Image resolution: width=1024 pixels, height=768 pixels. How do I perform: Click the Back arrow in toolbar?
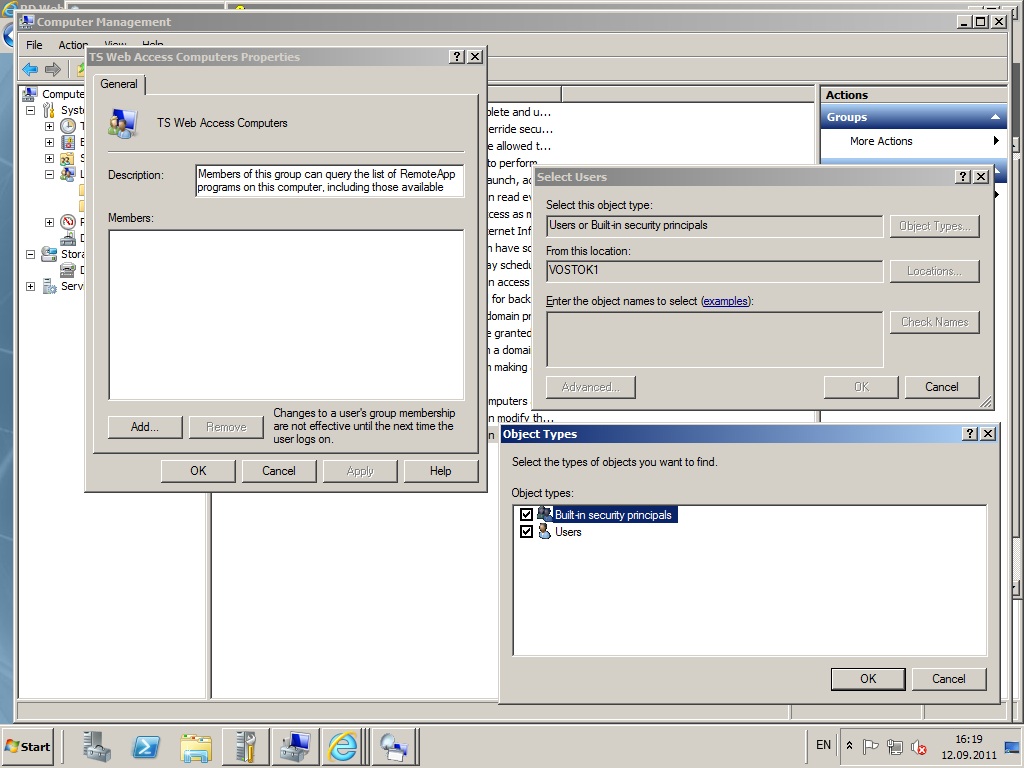click(x=30, y=69)
